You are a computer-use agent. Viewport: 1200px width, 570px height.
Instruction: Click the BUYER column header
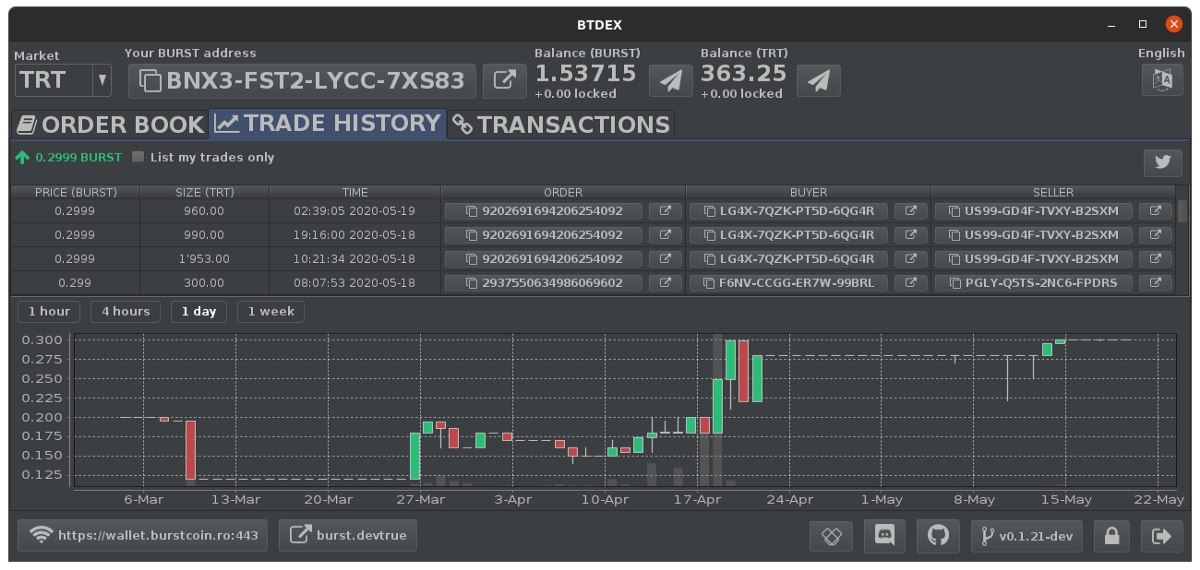808,192
